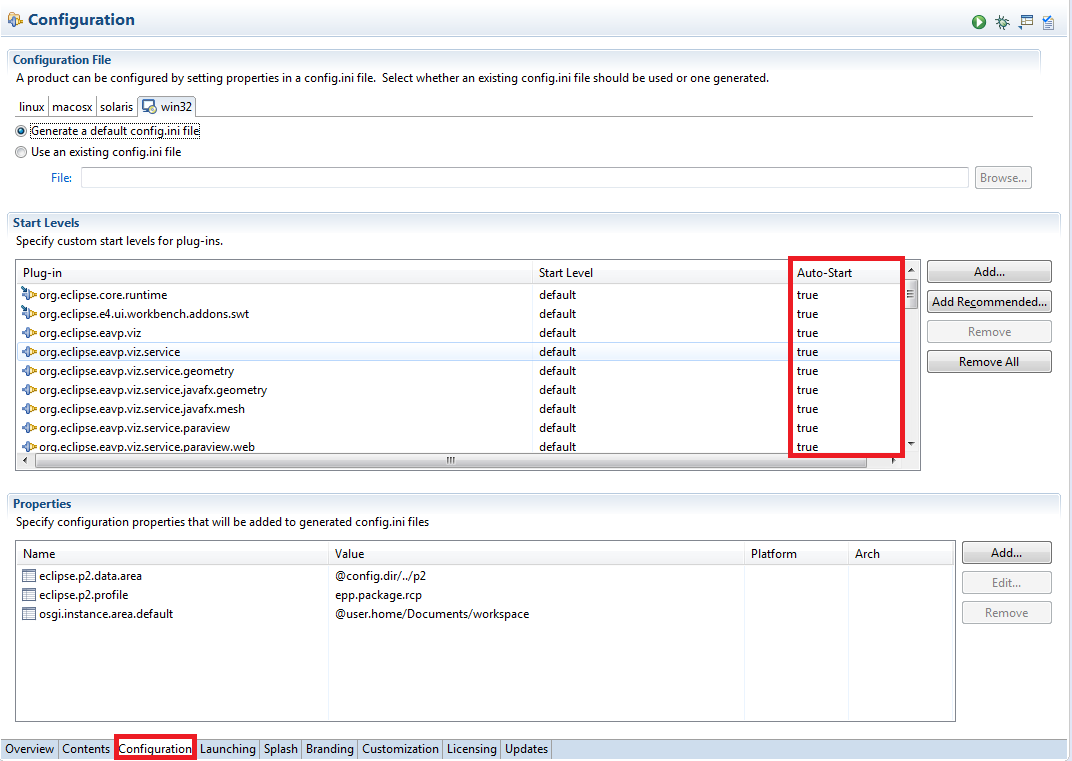Click Add... in the Properties section
Image resolution: width=1072 pixels, height=761 pixels.
coord(1006,552)
